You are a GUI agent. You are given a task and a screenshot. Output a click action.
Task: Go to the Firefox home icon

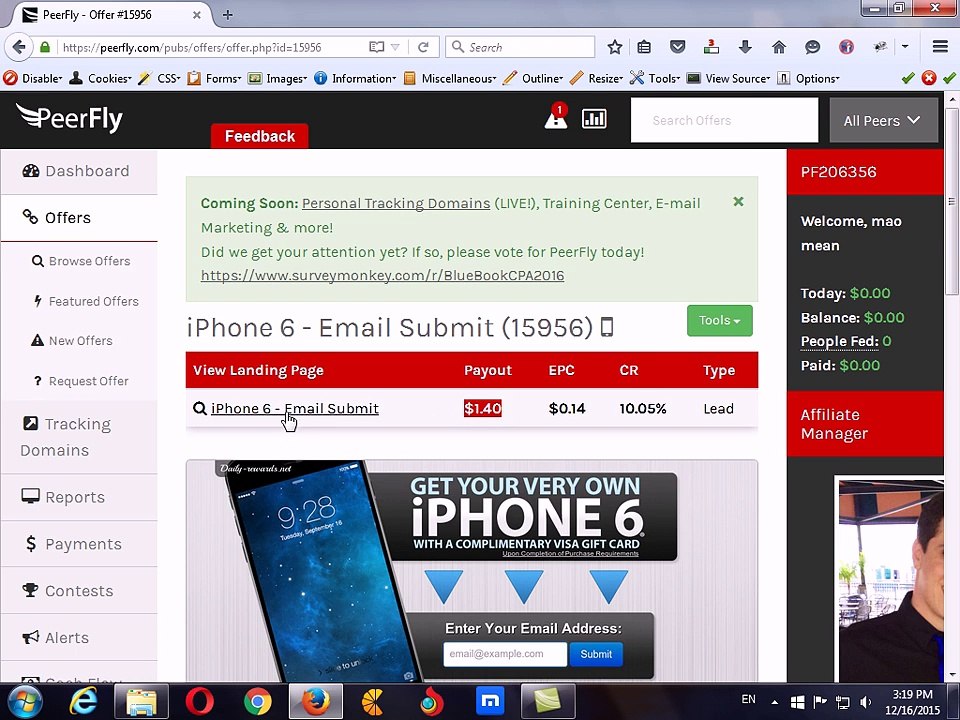point(779,47)
